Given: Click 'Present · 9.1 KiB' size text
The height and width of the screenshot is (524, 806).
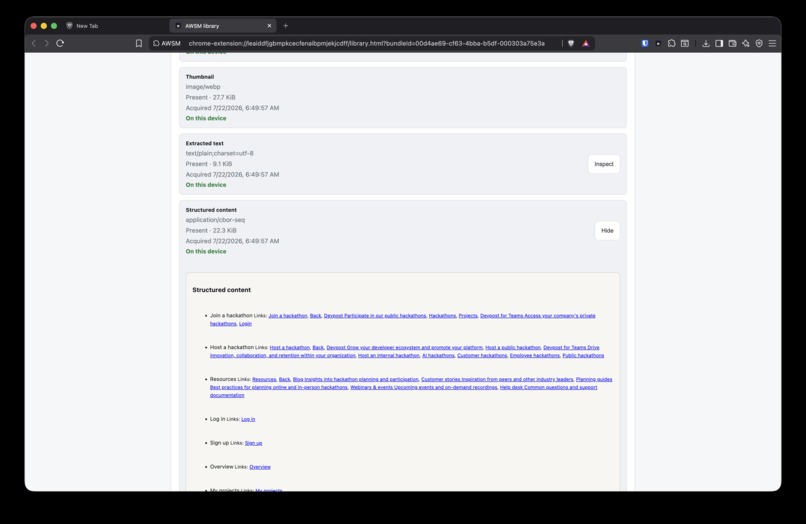Looking at the screenshot, I should point(209,164).
